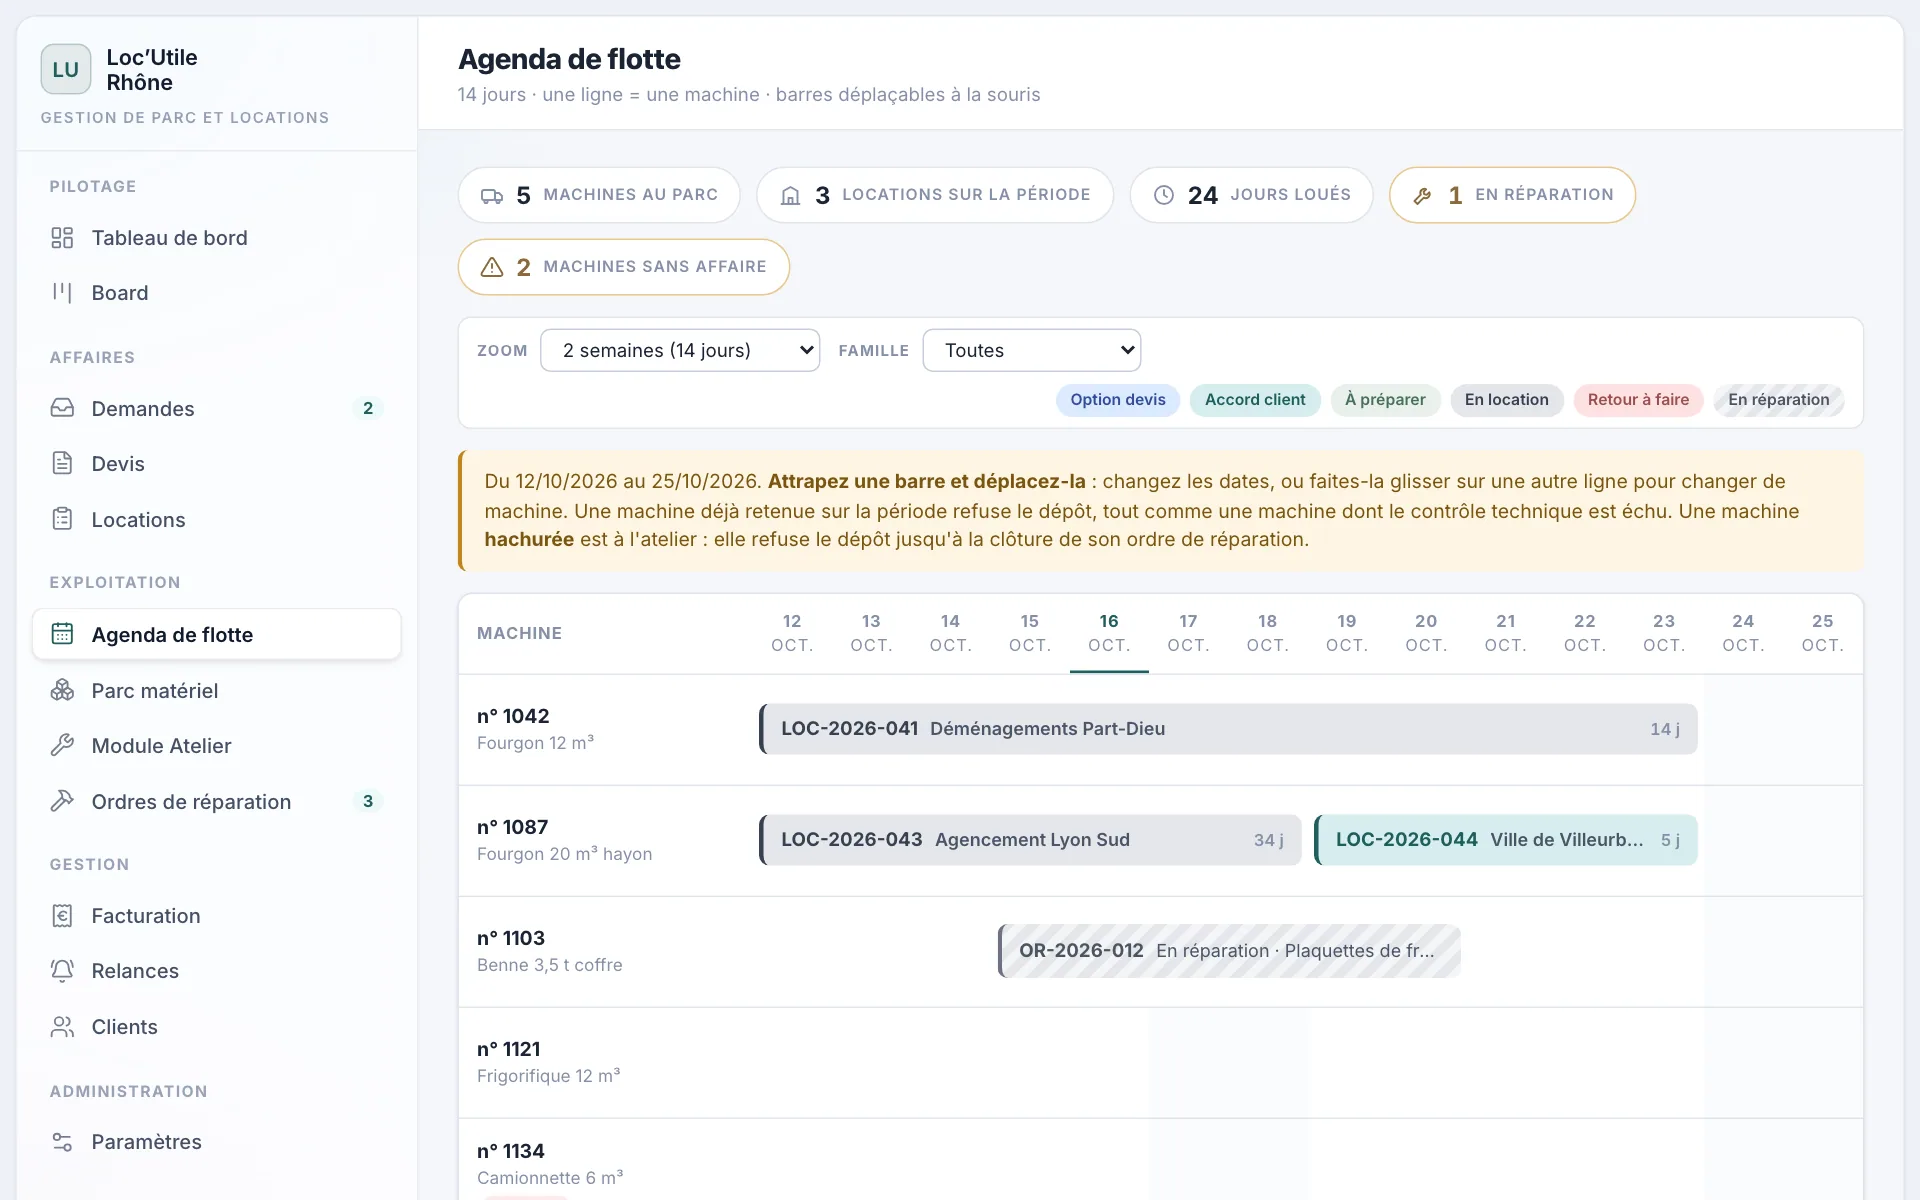Select the LOC-2026-044 Ville de Villeurbanne bar
Image resolution: width=1920 pixels, height=1200 pixels.
(1505, 840)
